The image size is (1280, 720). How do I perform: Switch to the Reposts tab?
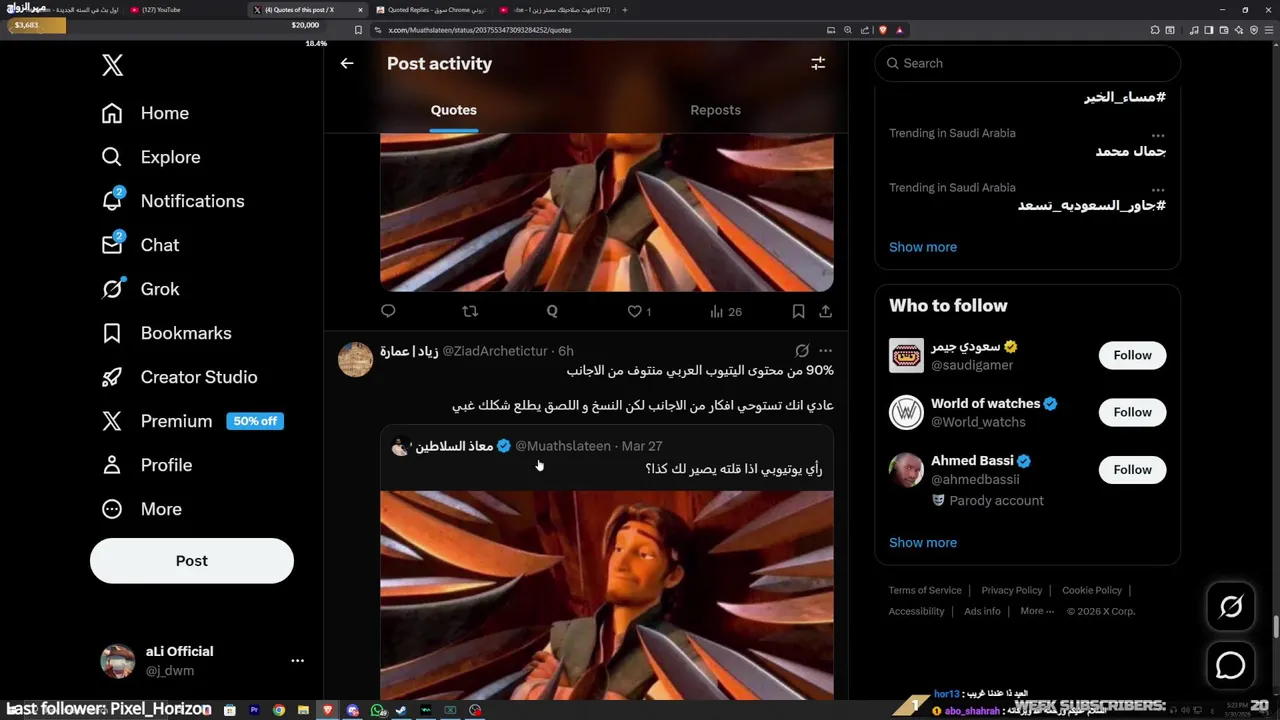pyautogui.click(x=716, y=110)
